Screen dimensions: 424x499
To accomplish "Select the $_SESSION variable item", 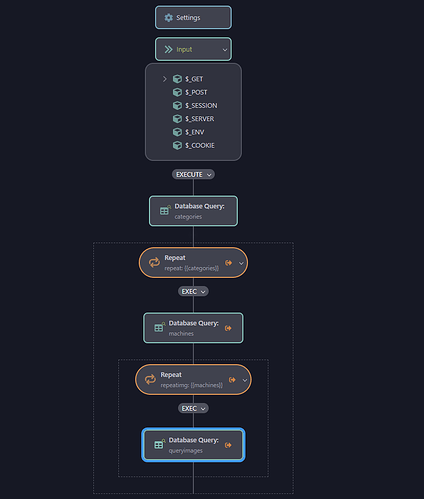I will click(195, 106).
